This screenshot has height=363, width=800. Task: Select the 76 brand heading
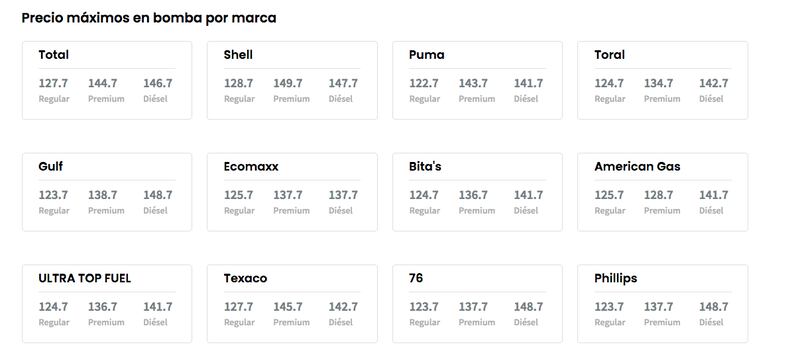click(x=416, y=278)
